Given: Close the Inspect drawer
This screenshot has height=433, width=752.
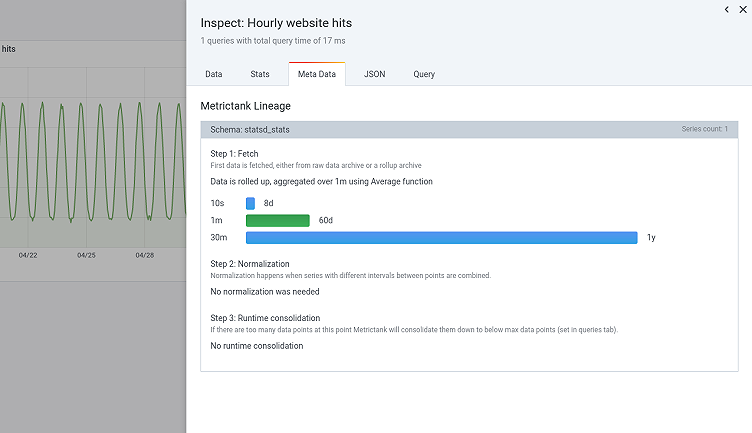Looking at the screenshot, I should [x=742, y=9].
